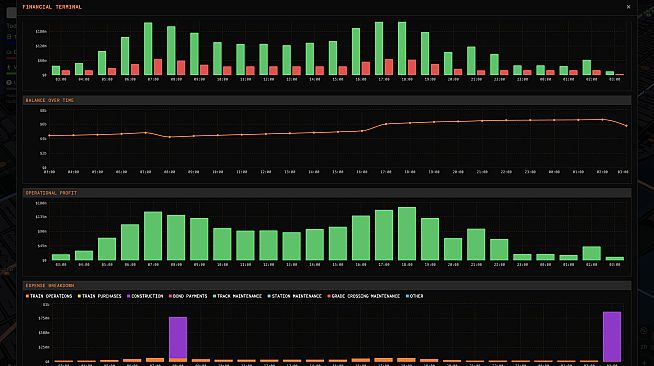654x366 pixels.
Task: Click the Financial Terminal title text
Action: pos(52,7)
